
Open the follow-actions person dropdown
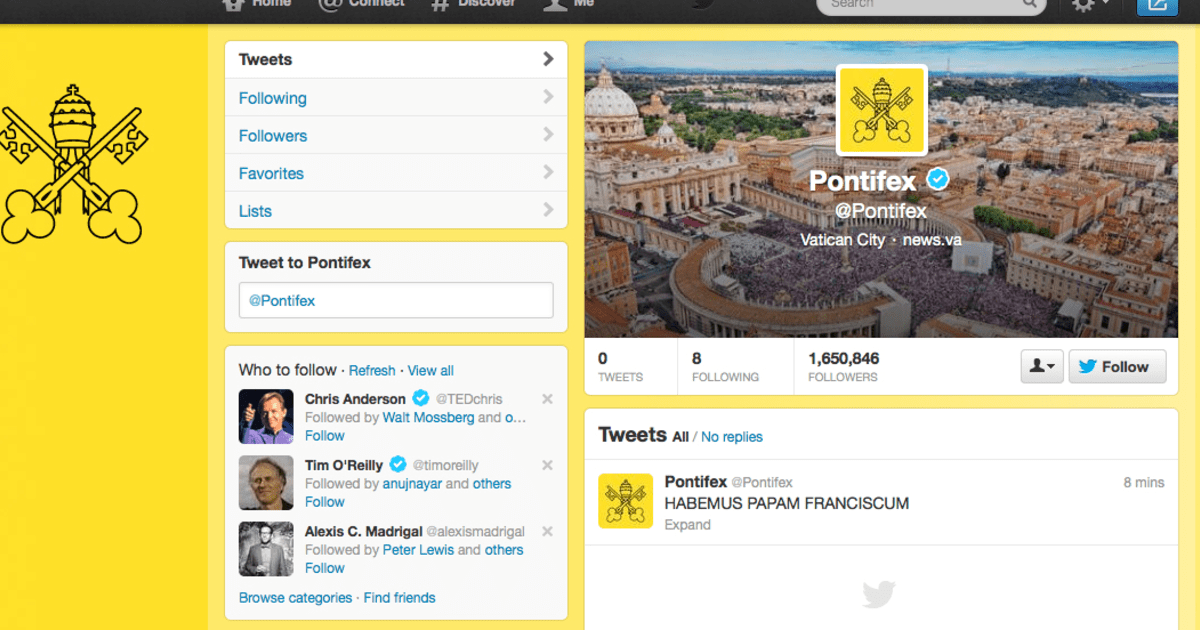point(1041,366)
